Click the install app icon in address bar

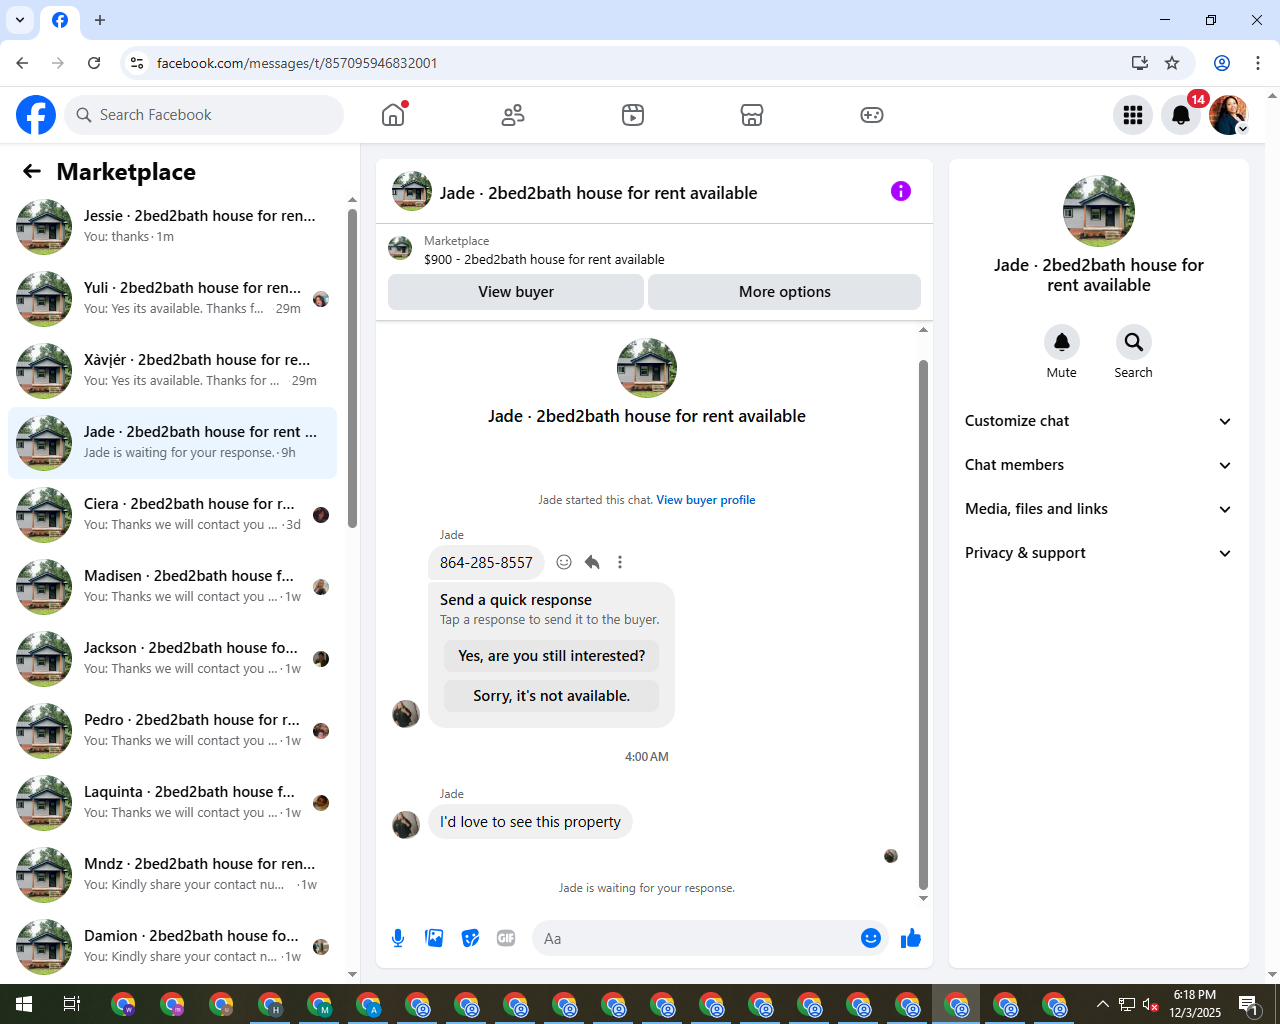point(1139,63)
